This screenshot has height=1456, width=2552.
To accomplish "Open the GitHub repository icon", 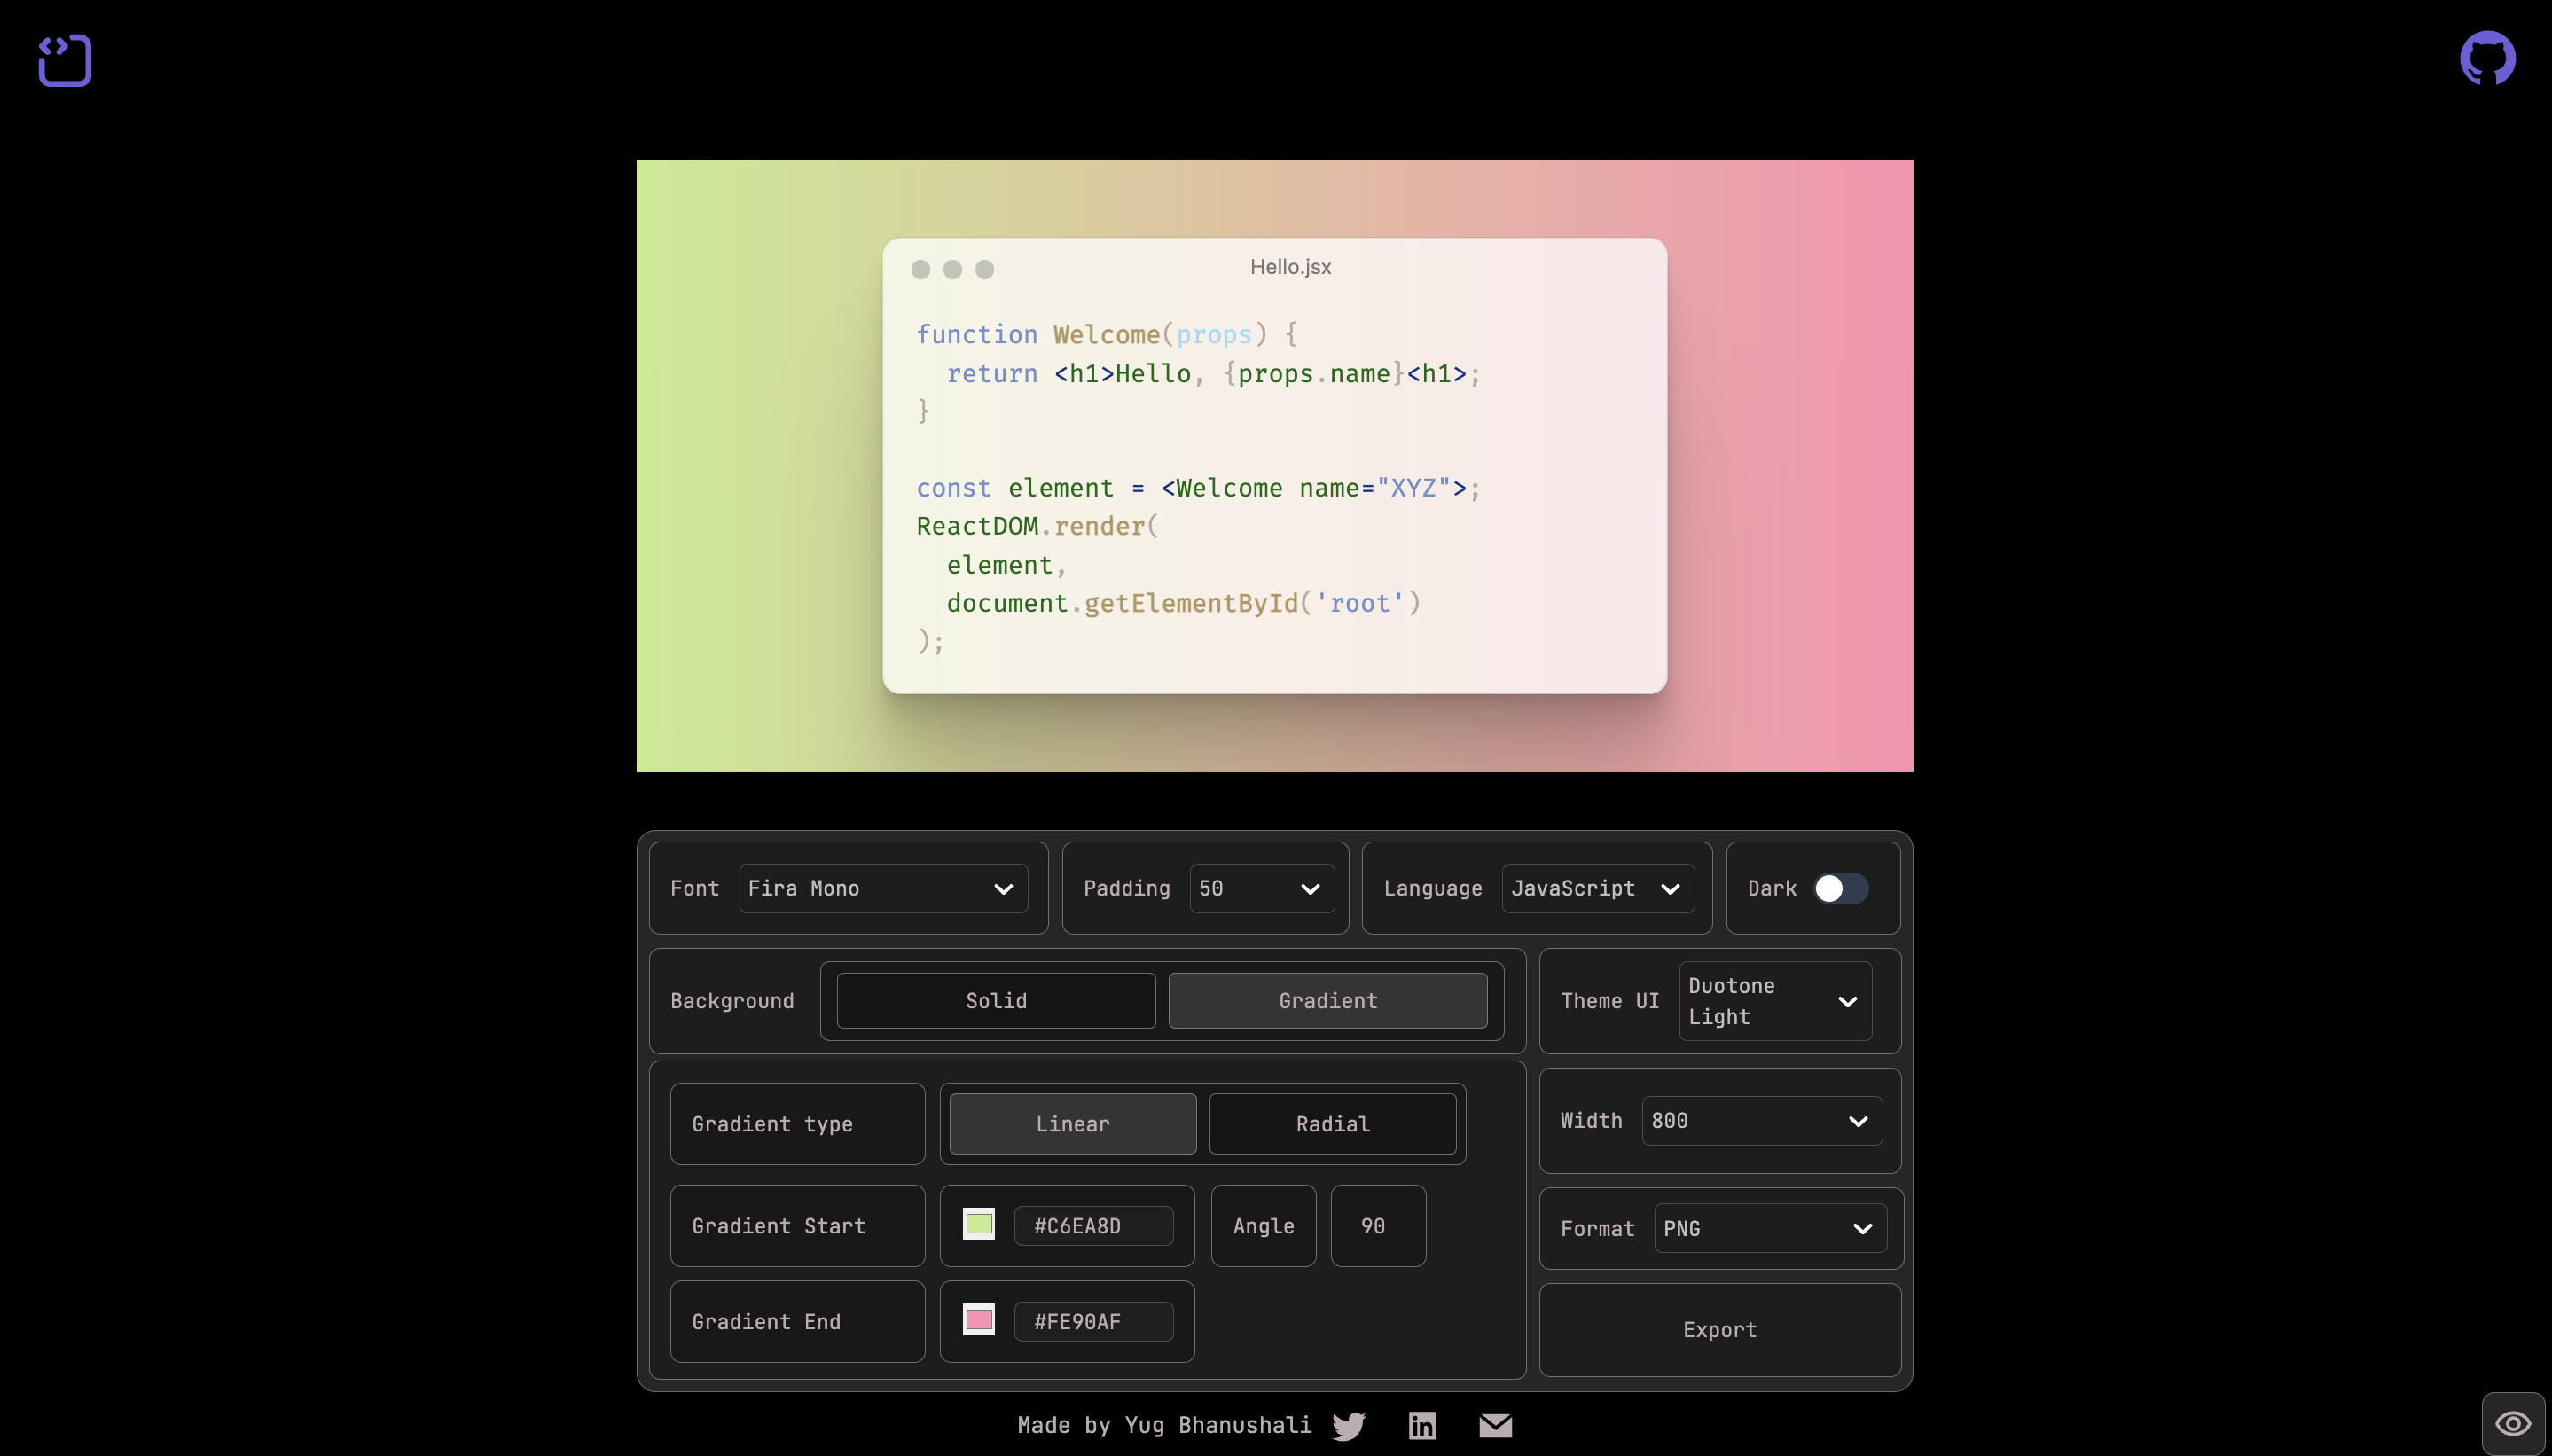I will tap(2487, 58).
